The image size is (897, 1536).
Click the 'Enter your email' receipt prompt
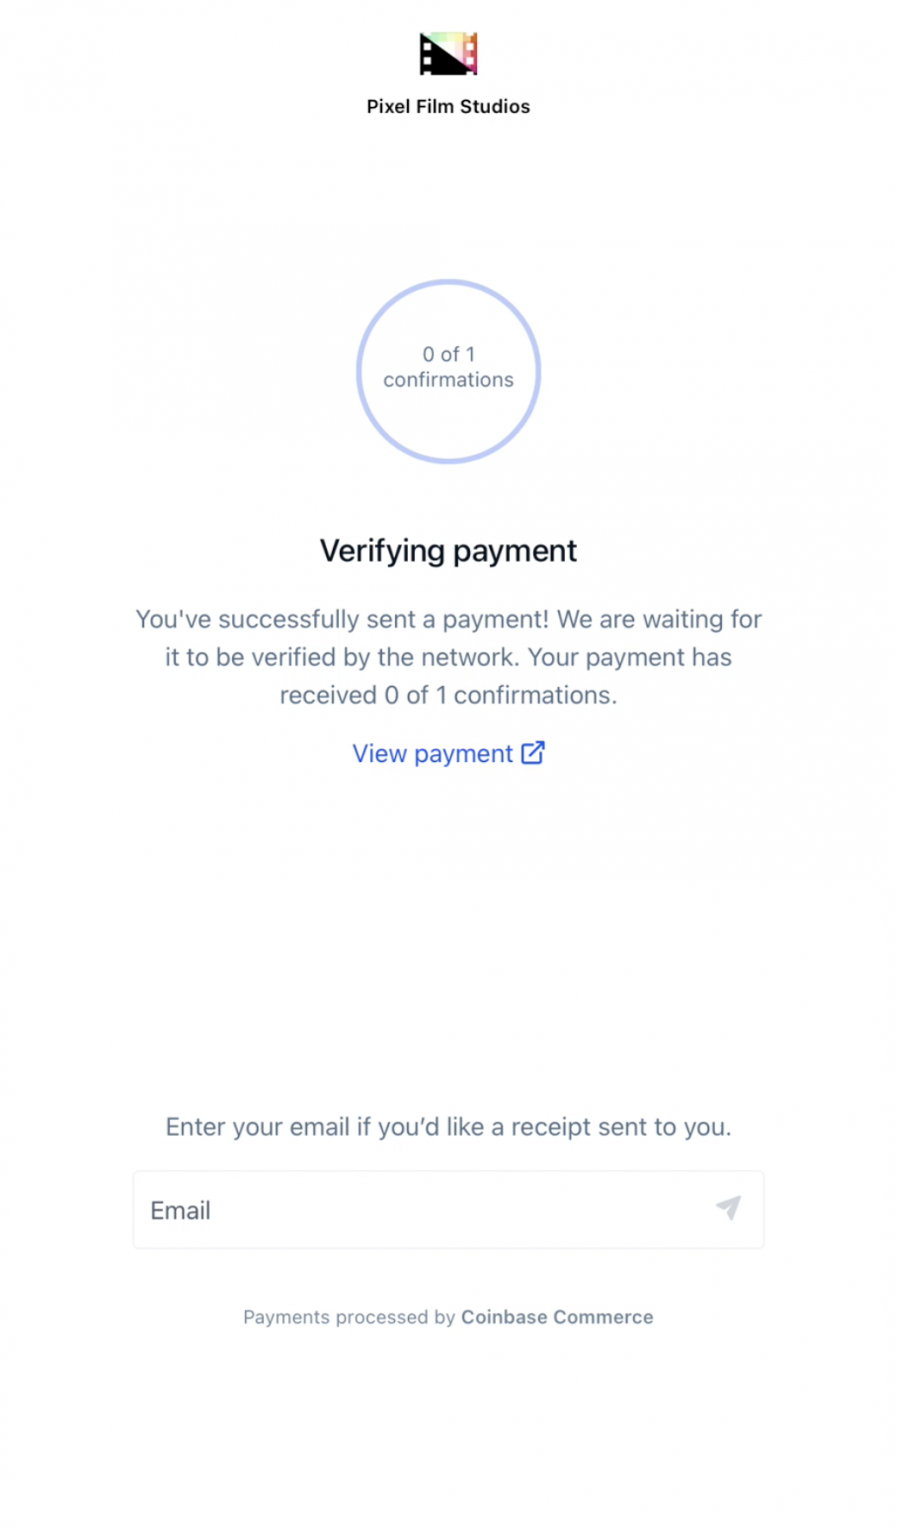(x=448, y=1127)
